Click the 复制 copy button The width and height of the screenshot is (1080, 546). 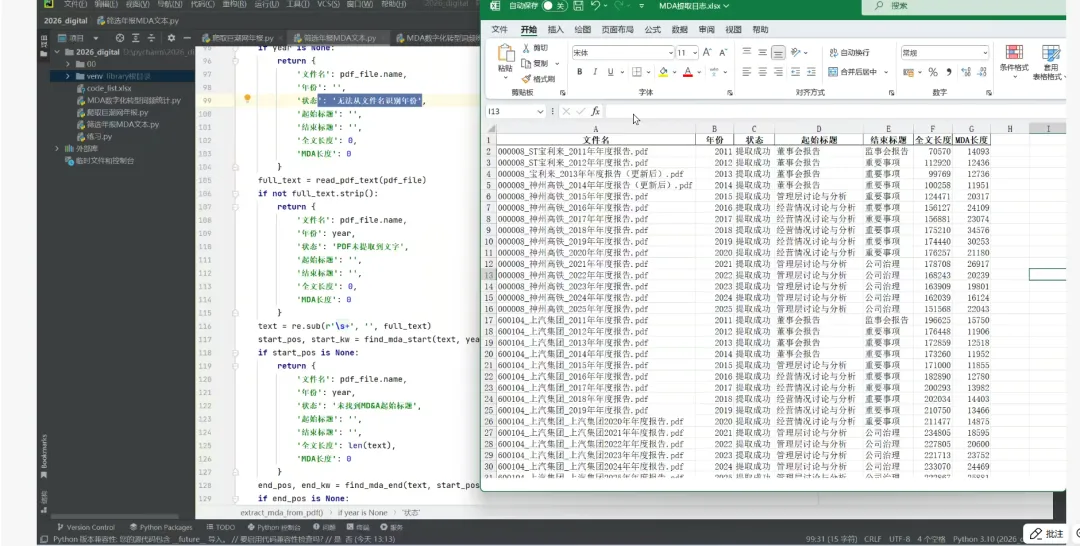point(535,63)
